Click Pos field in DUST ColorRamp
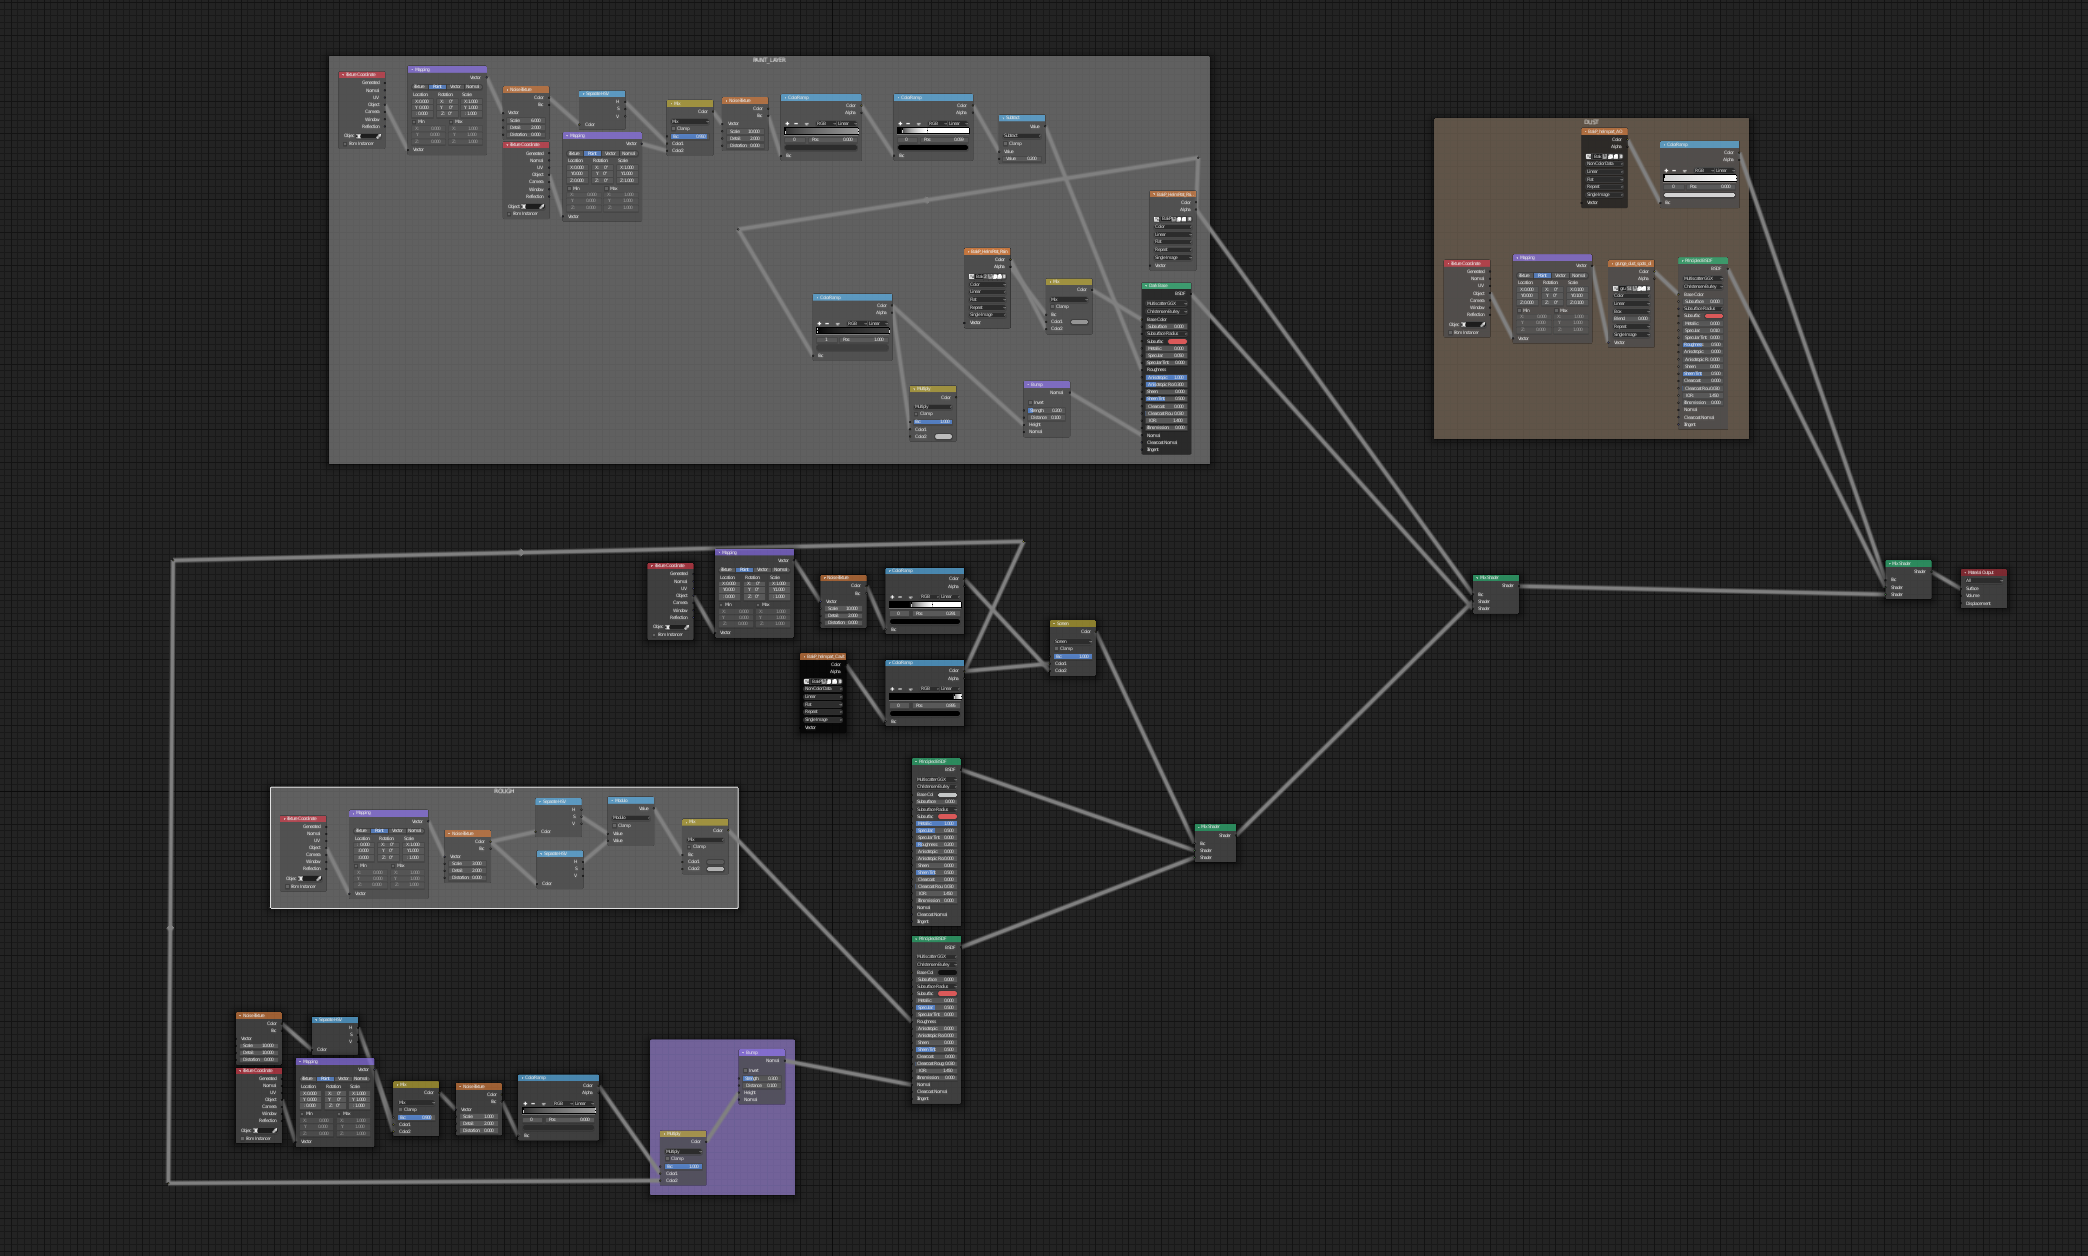 [x=1711, y=186]
